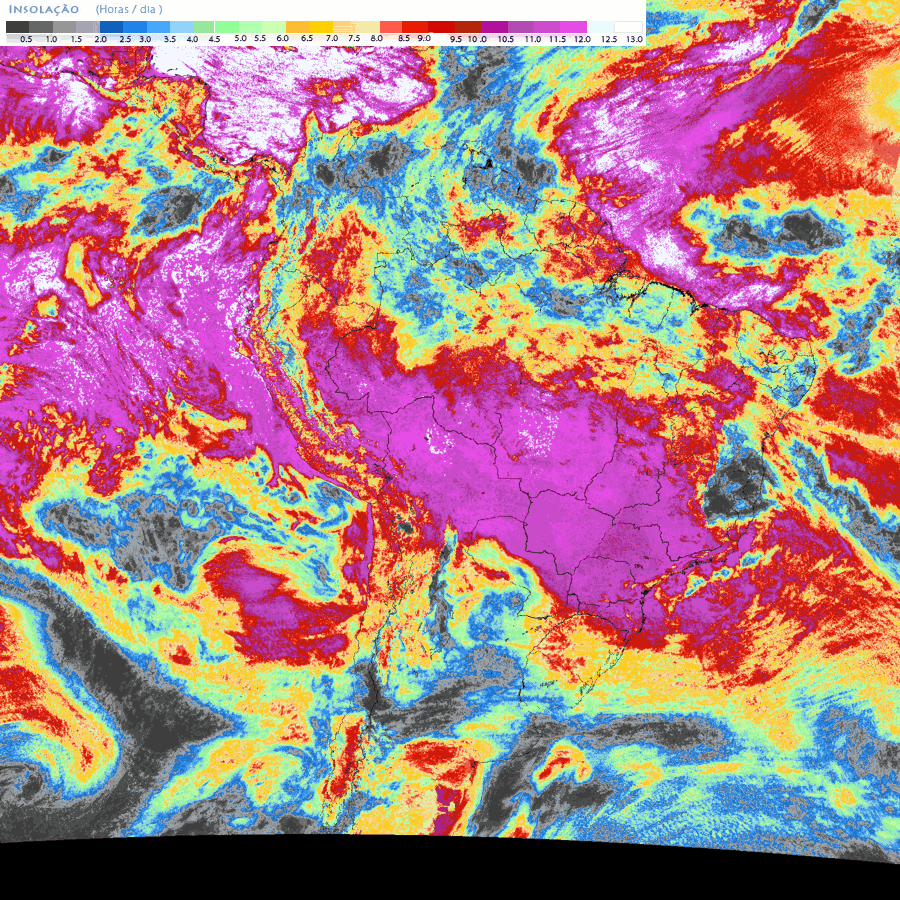
Task: Click the '12.5' legend value
Action: [610, 39]
